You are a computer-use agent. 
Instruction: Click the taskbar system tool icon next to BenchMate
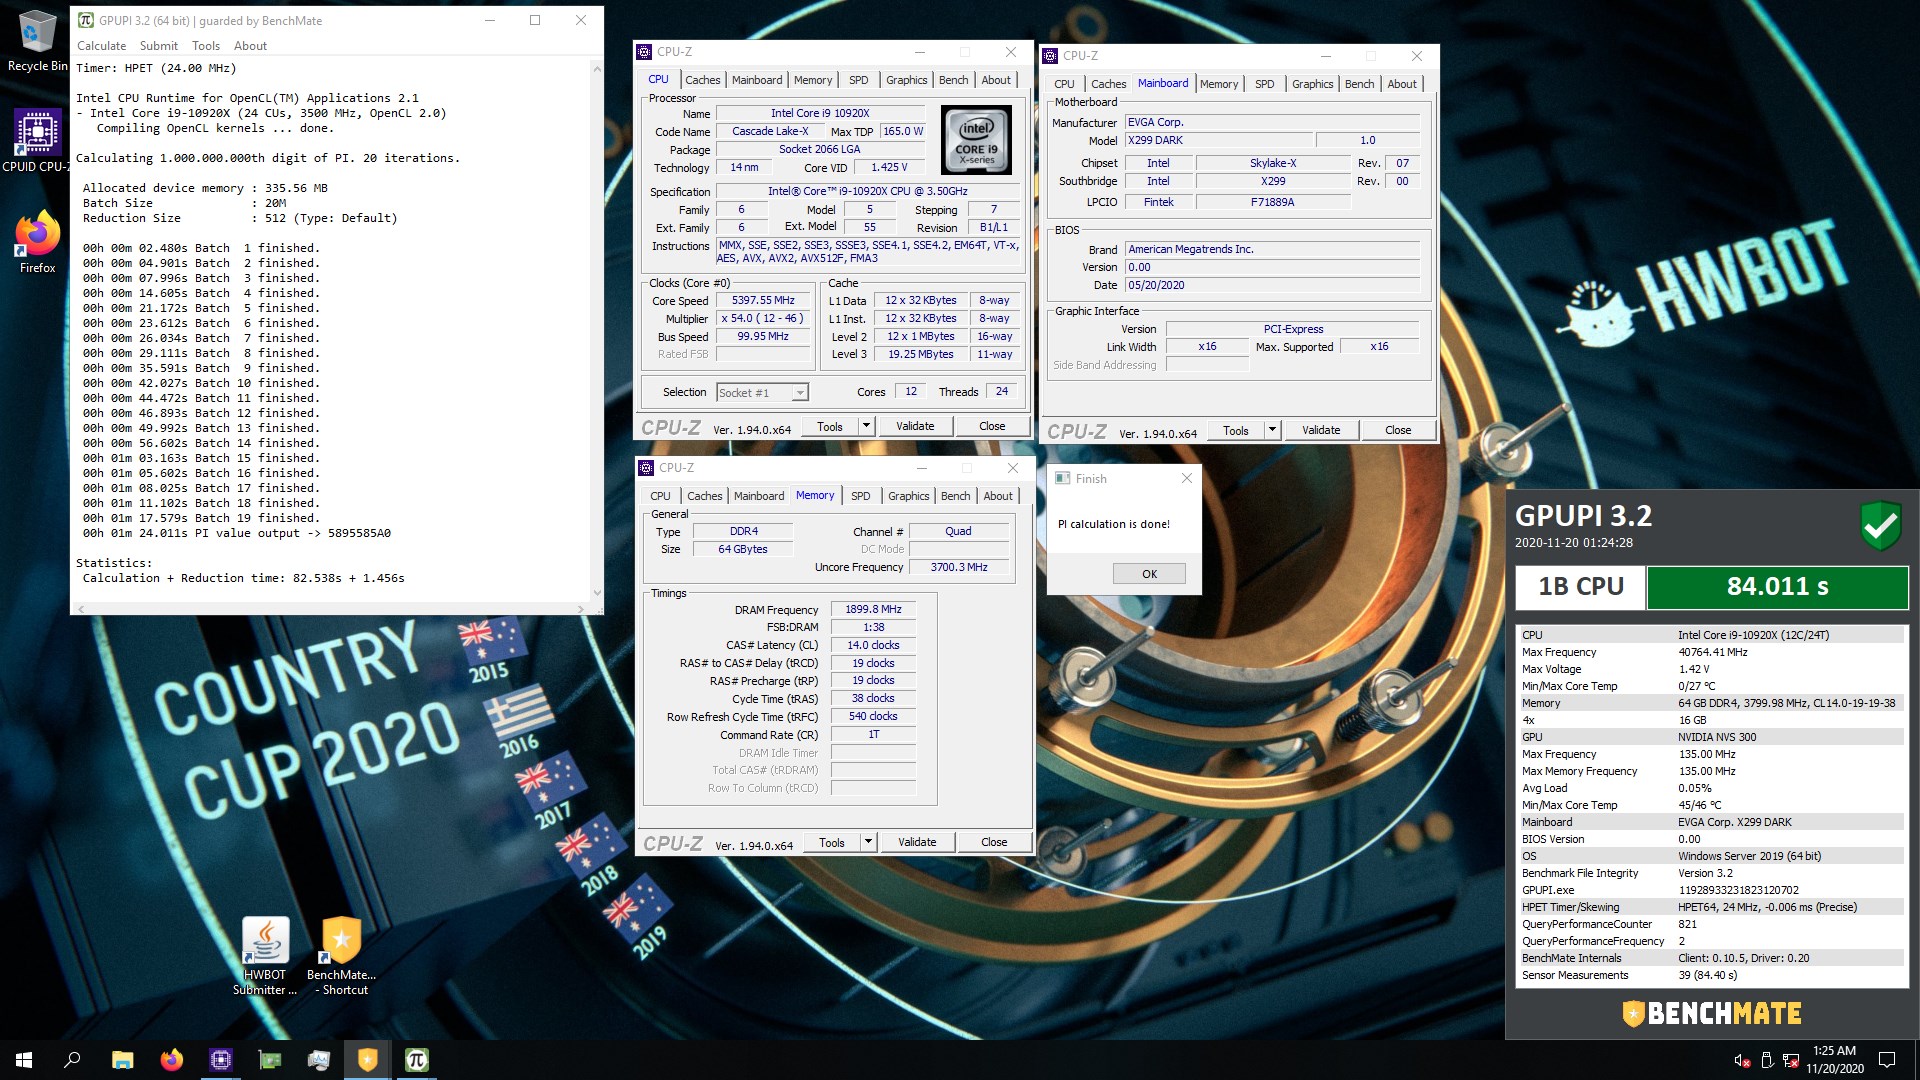point(319,1060)
